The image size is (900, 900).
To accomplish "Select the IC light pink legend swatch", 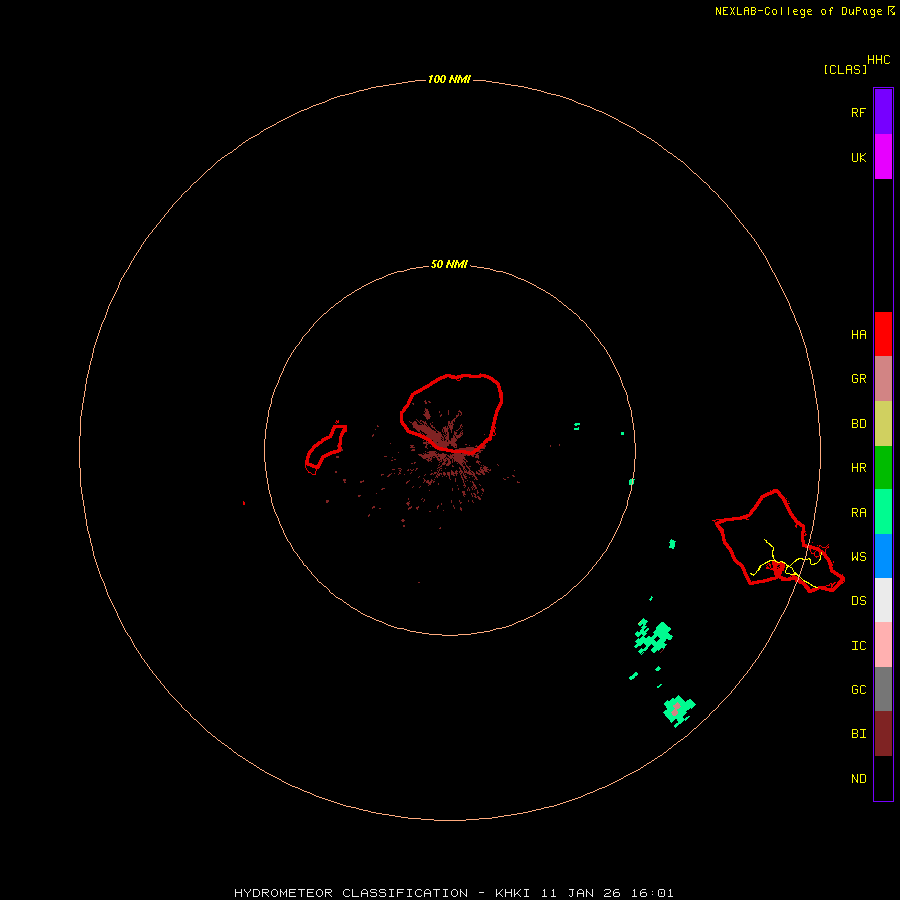I will [x=883, y=645].
